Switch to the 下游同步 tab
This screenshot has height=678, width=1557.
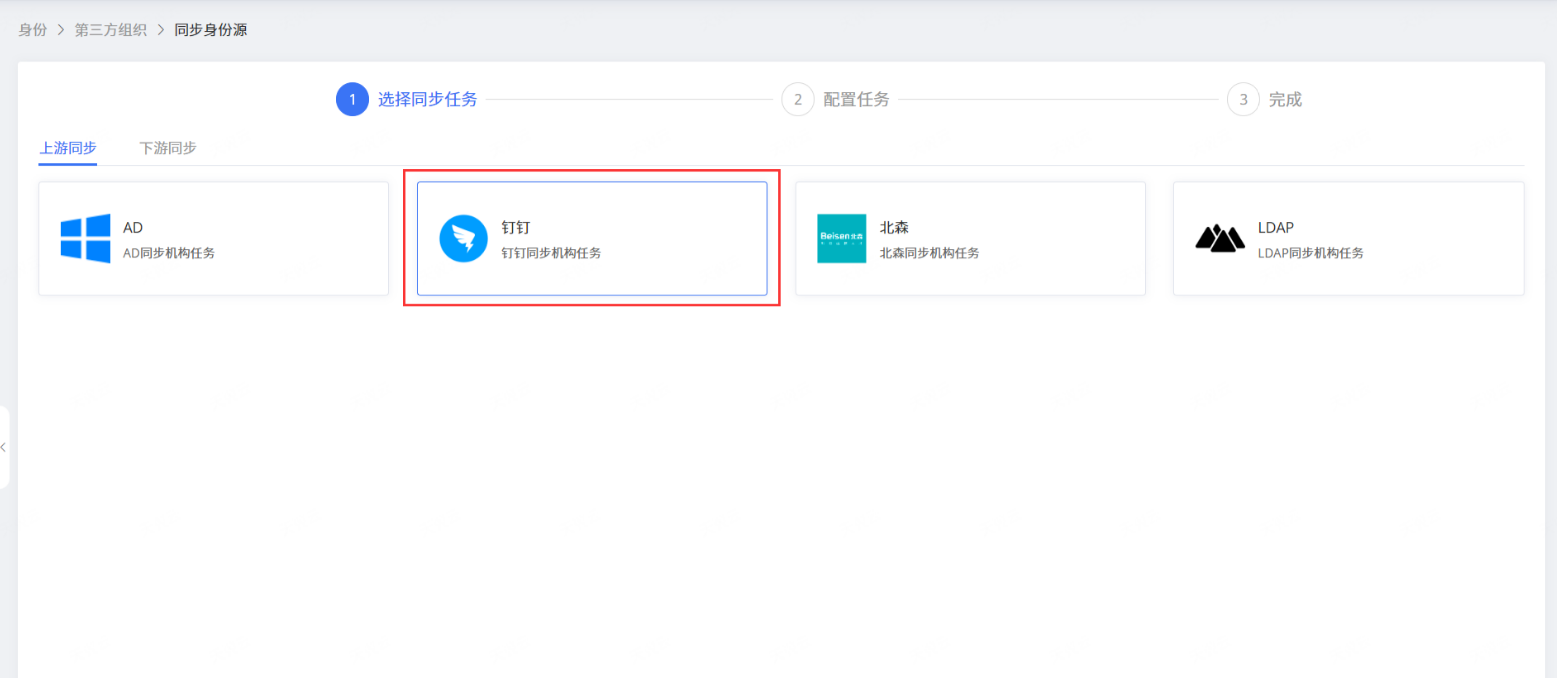[168, 148]
